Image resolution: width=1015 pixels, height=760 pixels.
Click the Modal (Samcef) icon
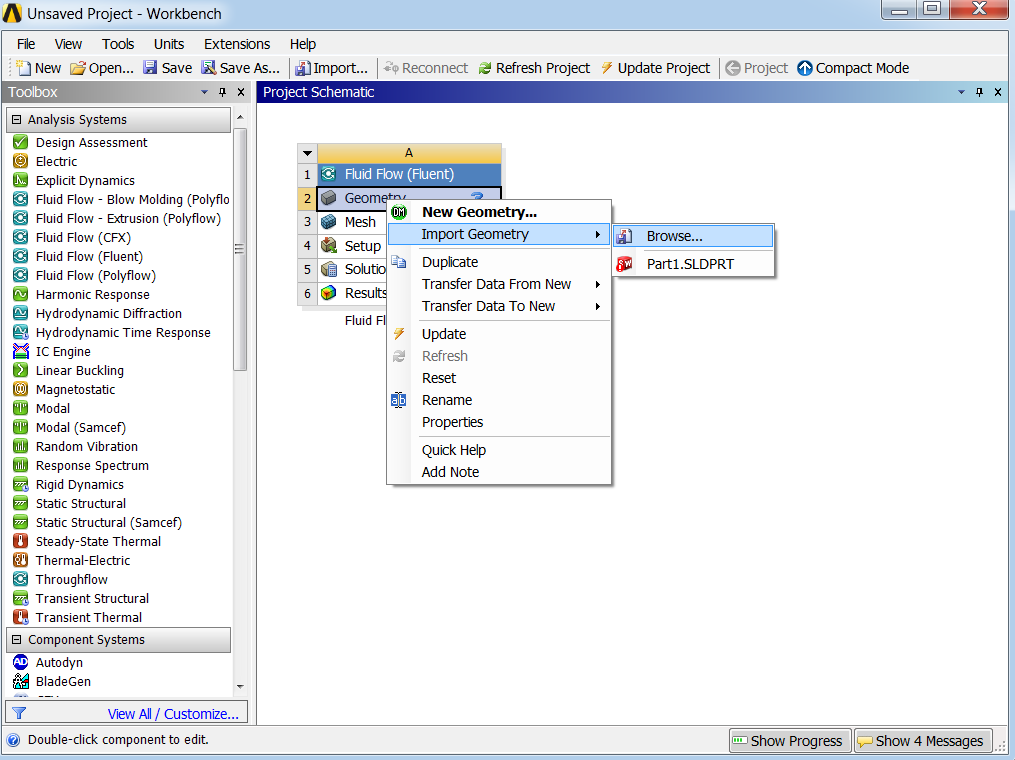(21, 427)
